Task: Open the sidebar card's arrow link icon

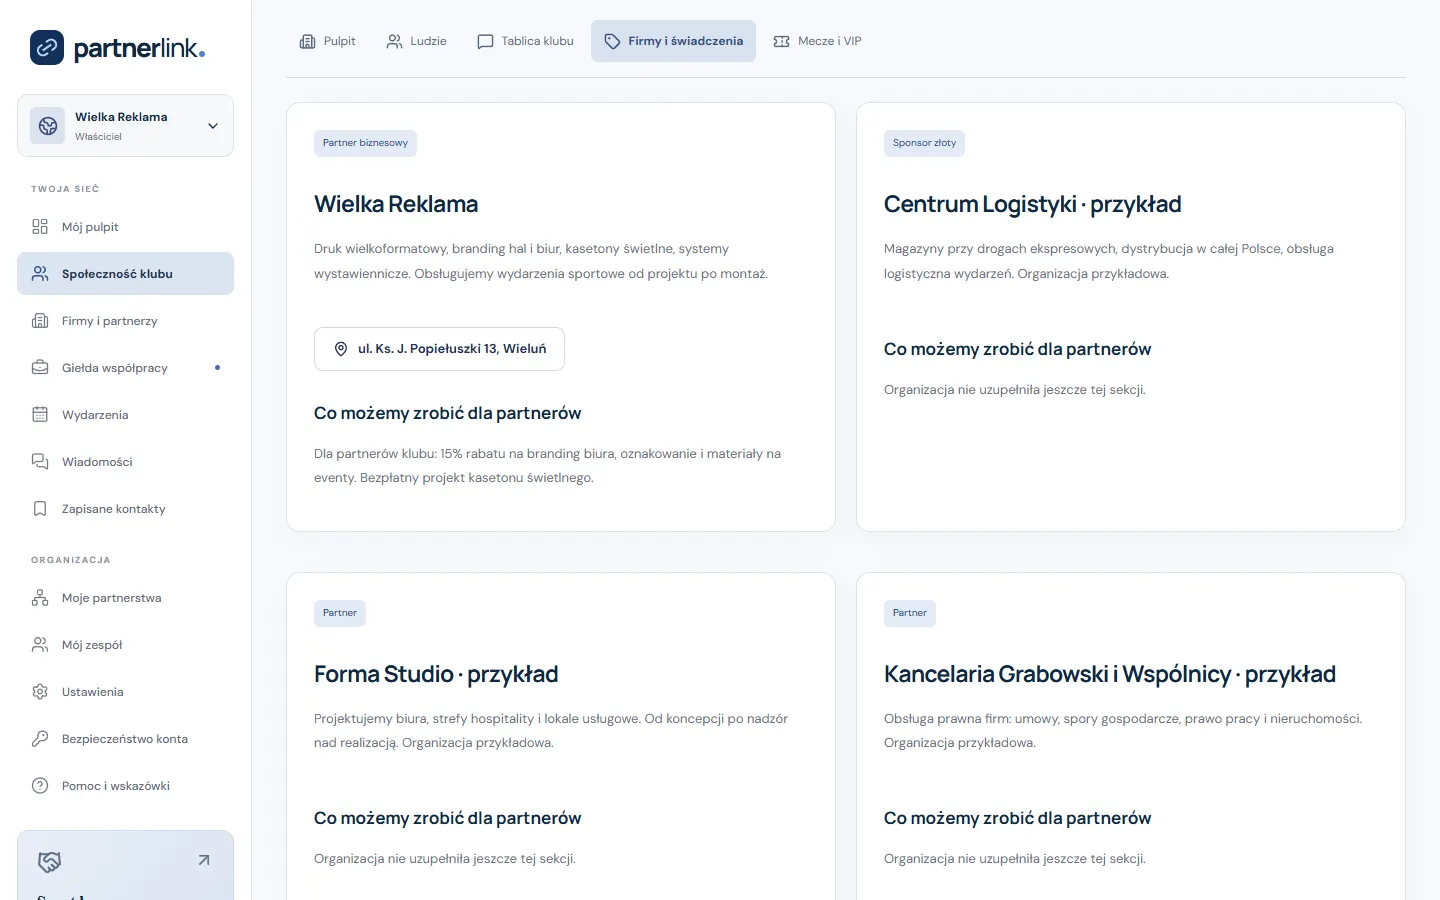Action: (x=204, y=860)
